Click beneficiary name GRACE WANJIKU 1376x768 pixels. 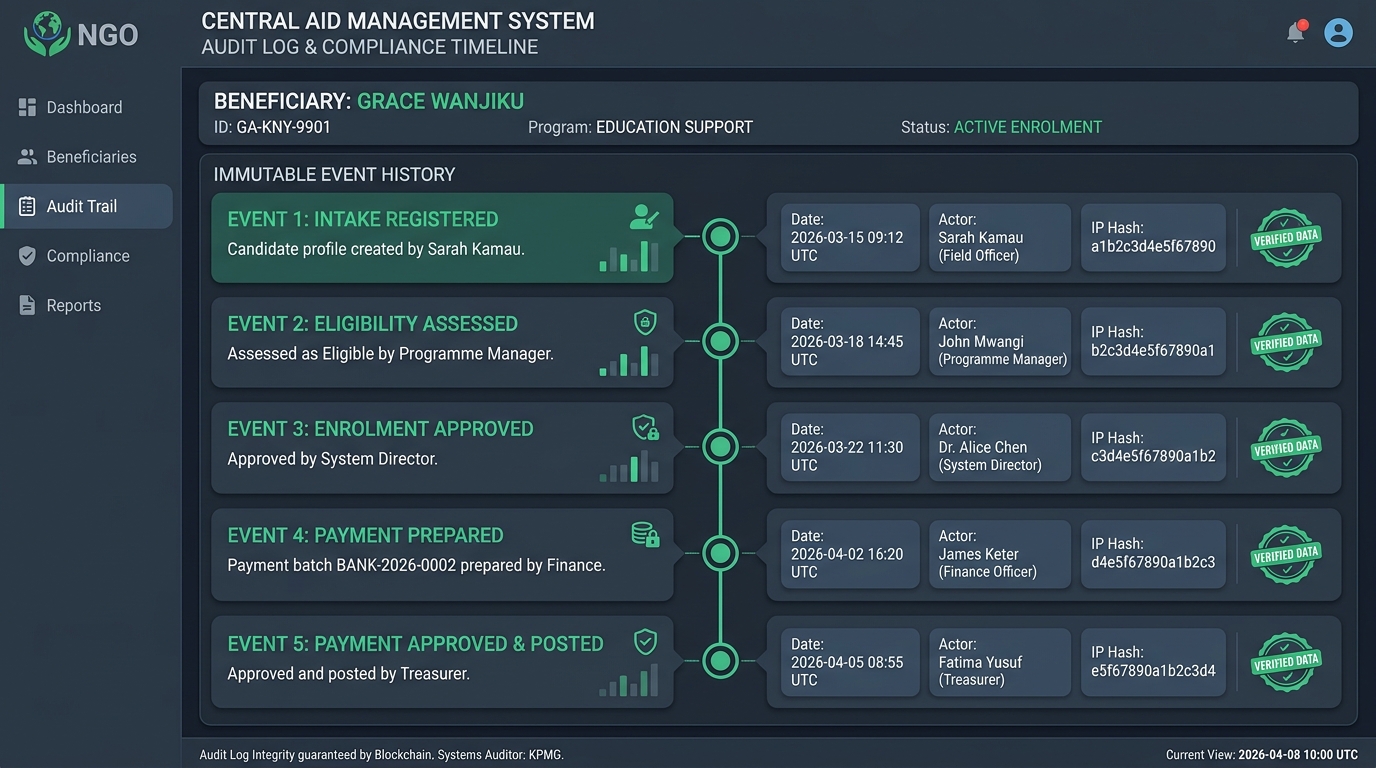click(x=441, y=101)
